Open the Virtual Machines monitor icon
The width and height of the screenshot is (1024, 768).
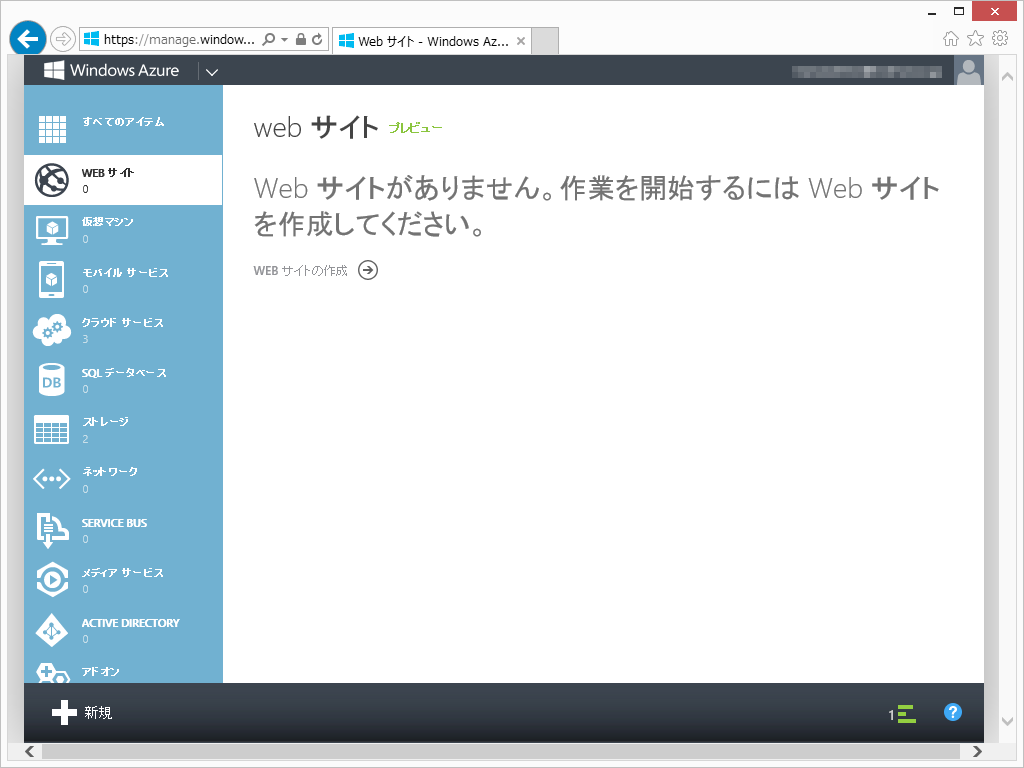point(52,231)
